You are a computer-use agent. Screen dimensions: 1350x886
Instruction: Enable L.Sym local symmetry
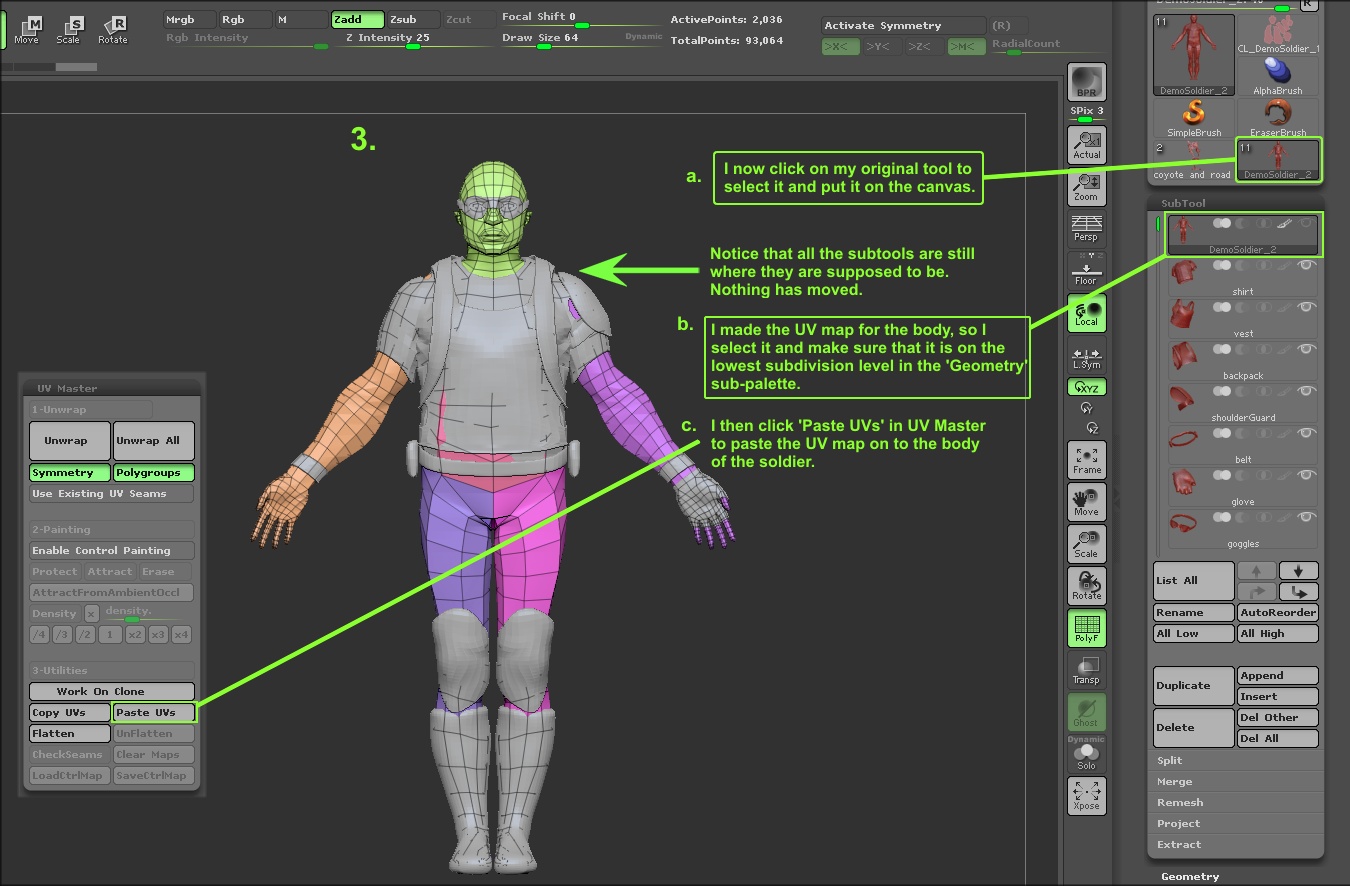point(1086,356)
